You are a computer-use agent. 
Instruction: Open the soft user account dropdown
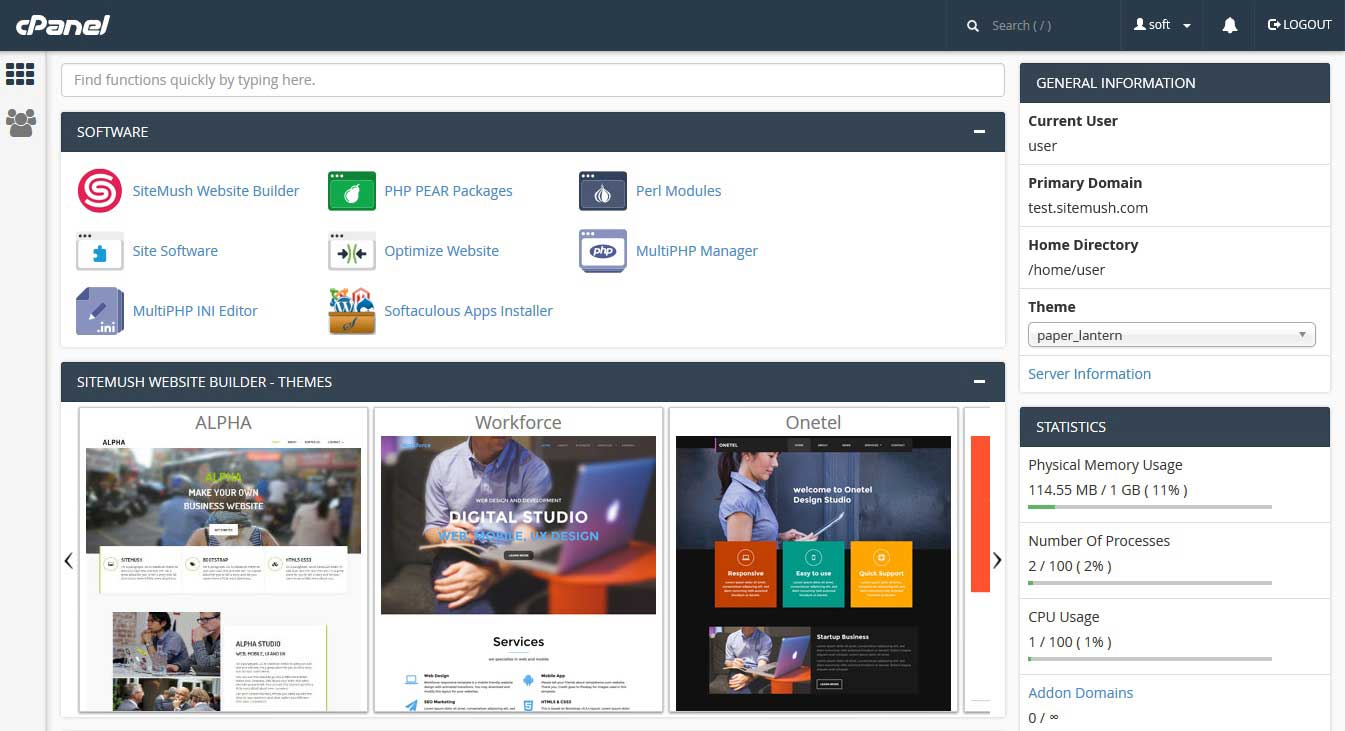(1162, 25)
